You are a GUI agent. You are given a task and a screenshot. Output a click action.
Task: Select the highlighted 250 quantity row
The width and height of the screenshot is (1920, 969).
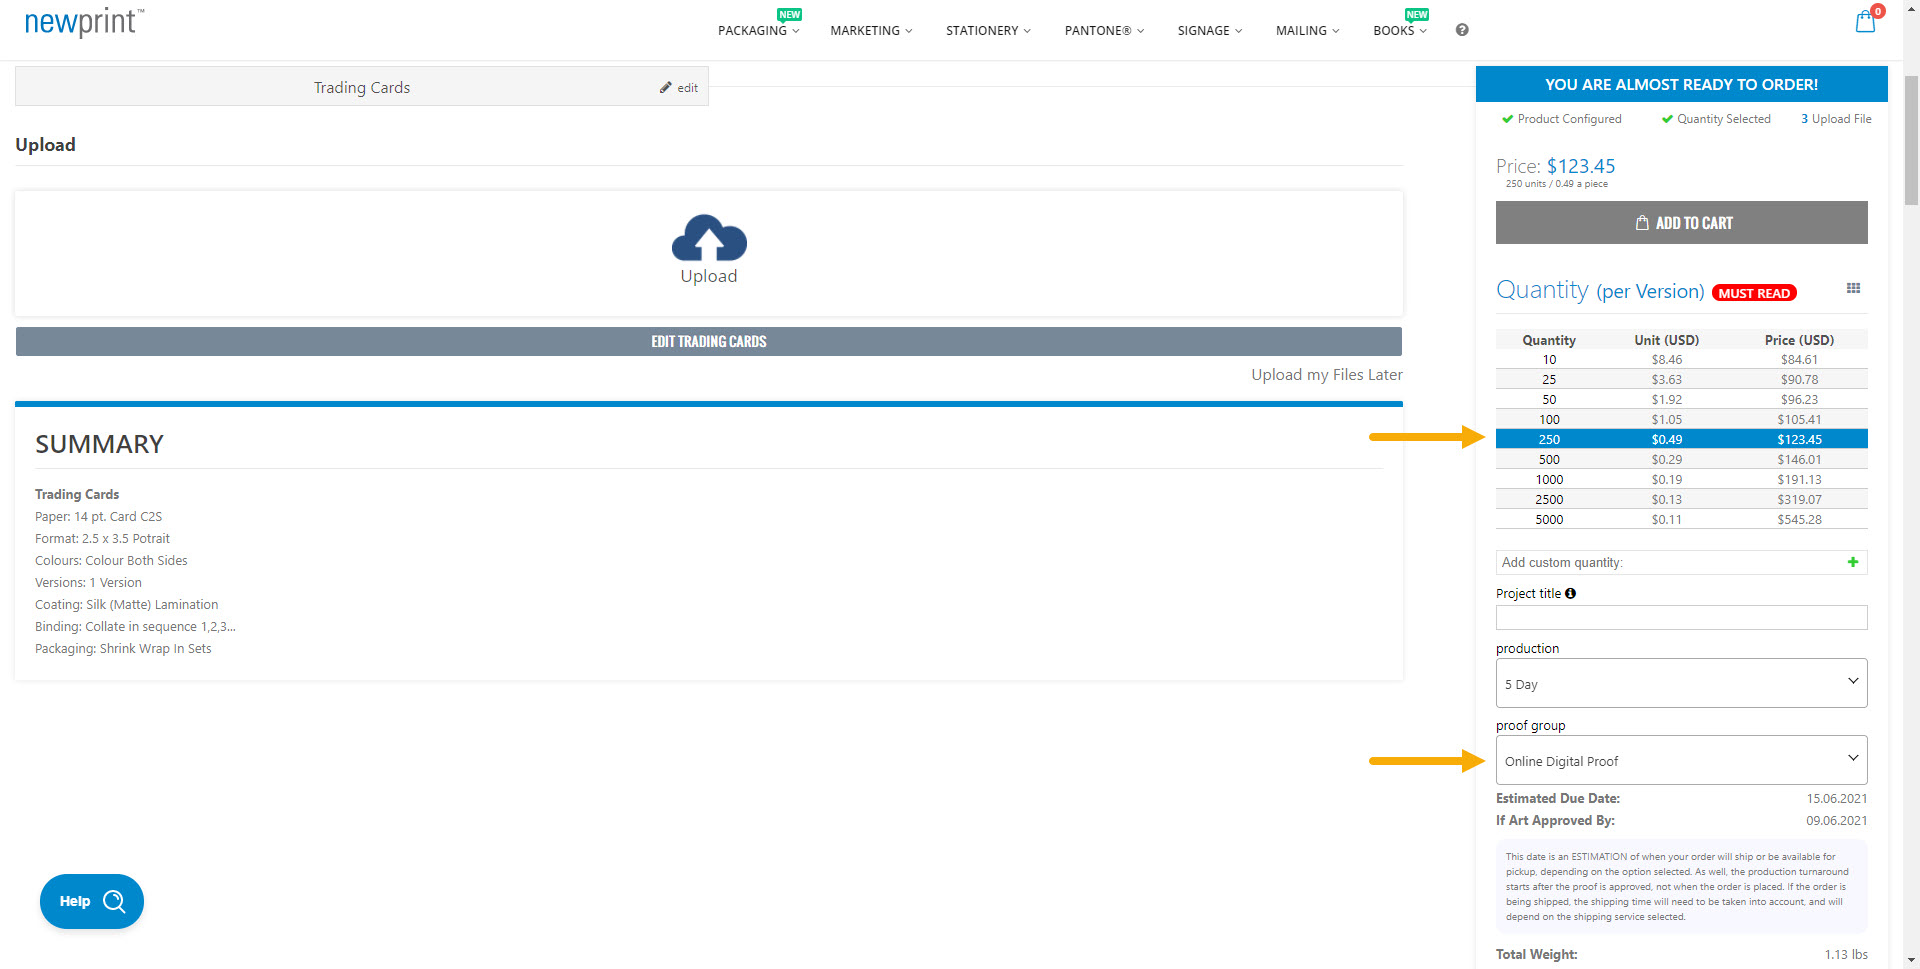point(1681,439)
